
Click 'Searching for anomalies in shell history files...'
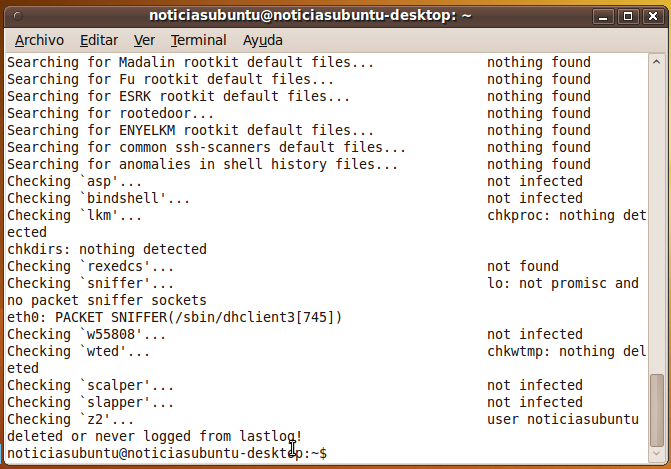pos(202,164)
